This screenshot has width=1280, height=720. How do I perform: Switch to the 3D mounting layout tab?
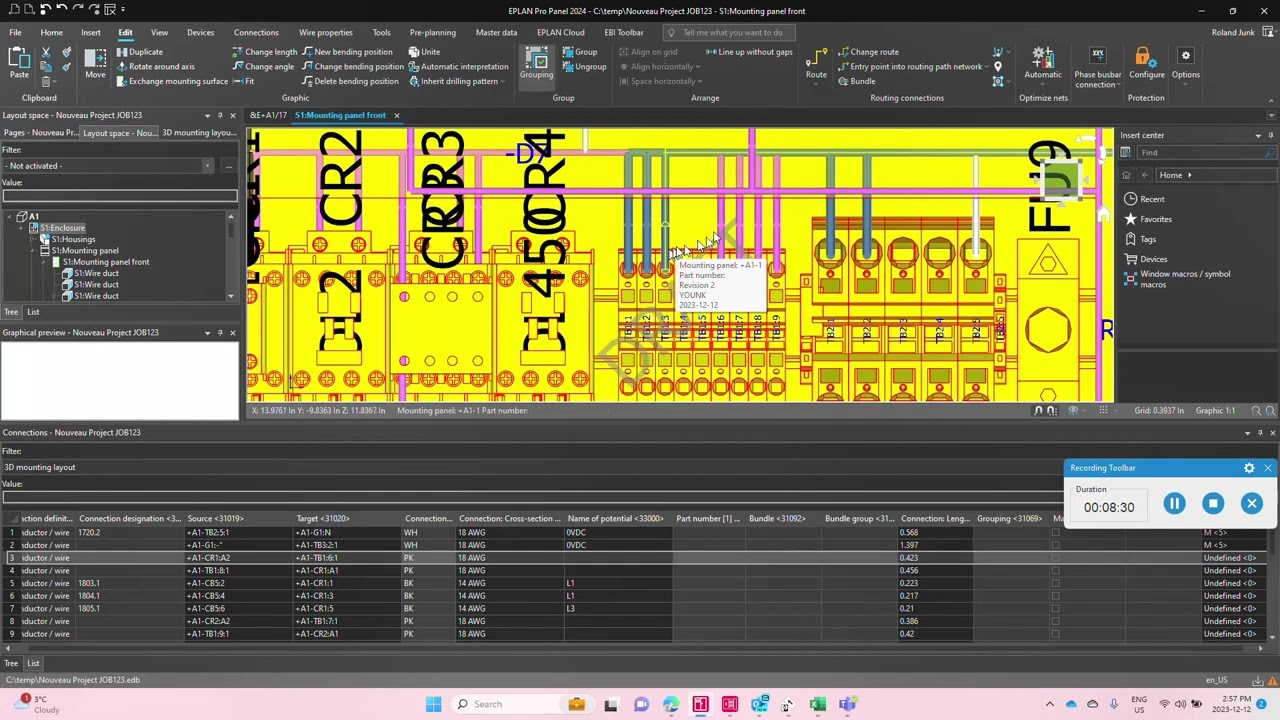click(199, 133)
